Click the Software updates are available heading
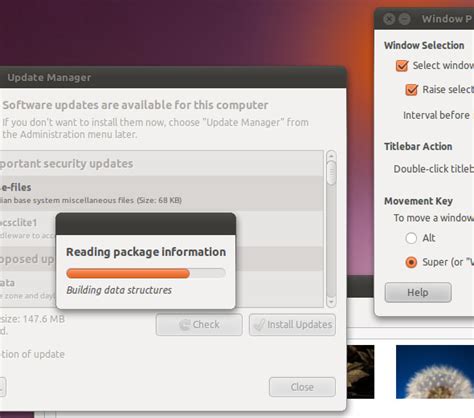The height and width of the screenshot is (418, 474). [135, 105]
